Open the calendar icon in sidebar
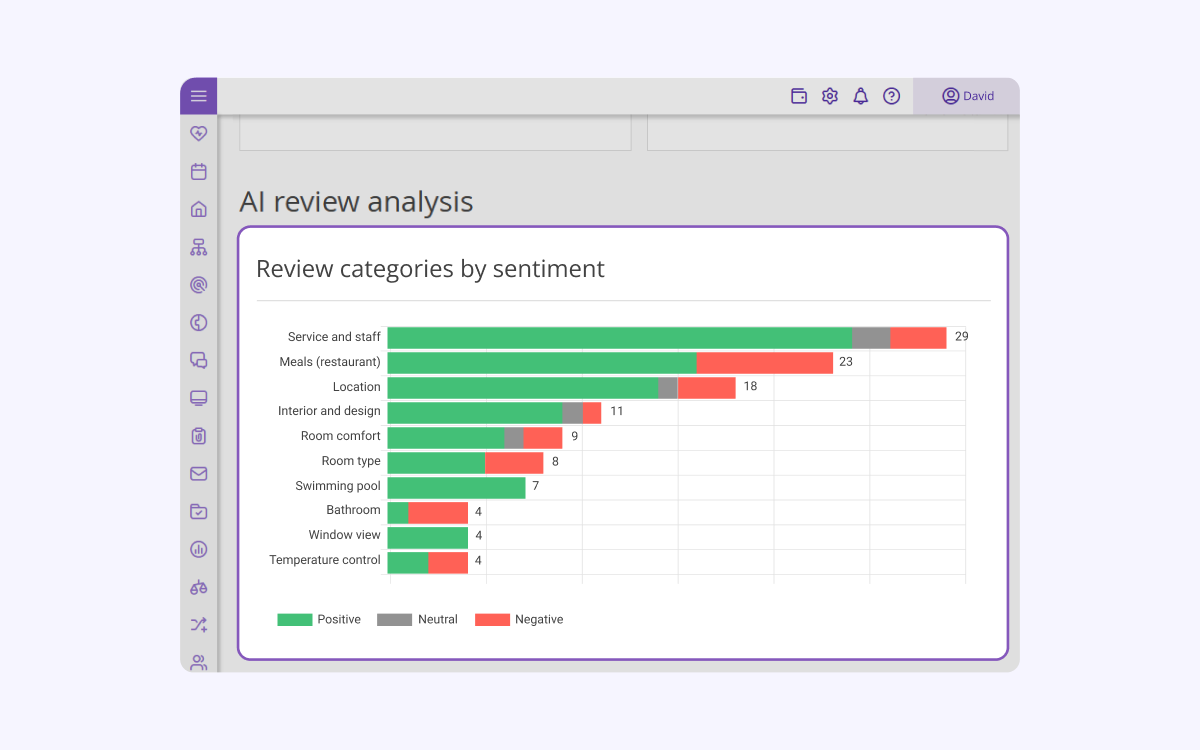Image resolution: width=1200 pixels, height=750 pixels. tap(199, 171)
